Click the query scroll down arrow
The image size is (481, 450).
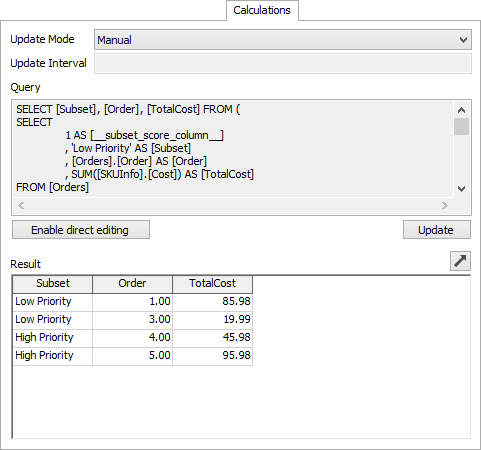461,189
